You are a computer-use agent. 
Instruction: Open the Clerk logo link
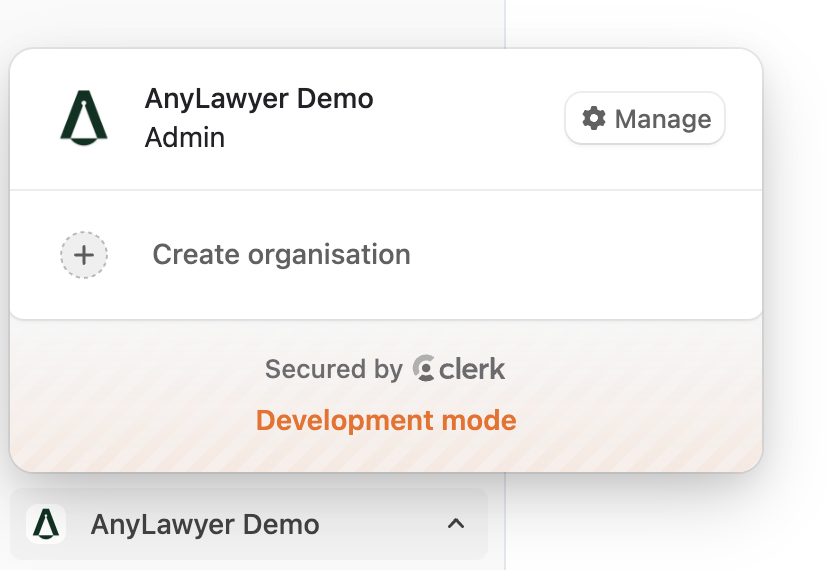(x=458, y=369)
